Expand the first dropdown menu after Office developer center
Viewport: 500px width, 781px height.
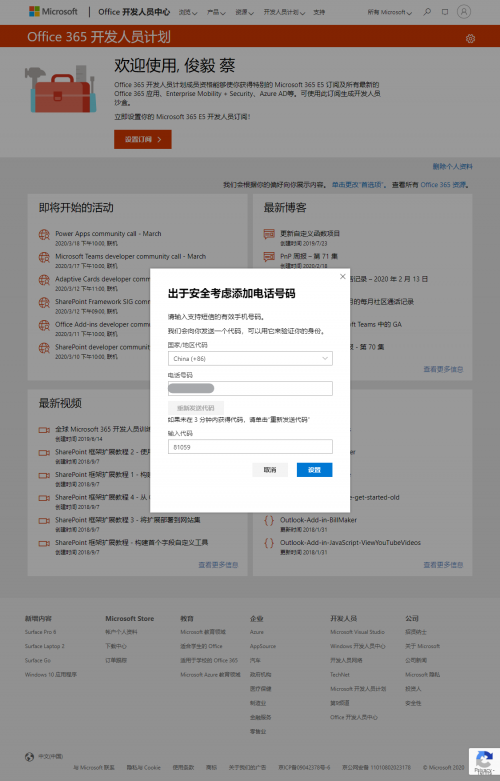(188, 12)
